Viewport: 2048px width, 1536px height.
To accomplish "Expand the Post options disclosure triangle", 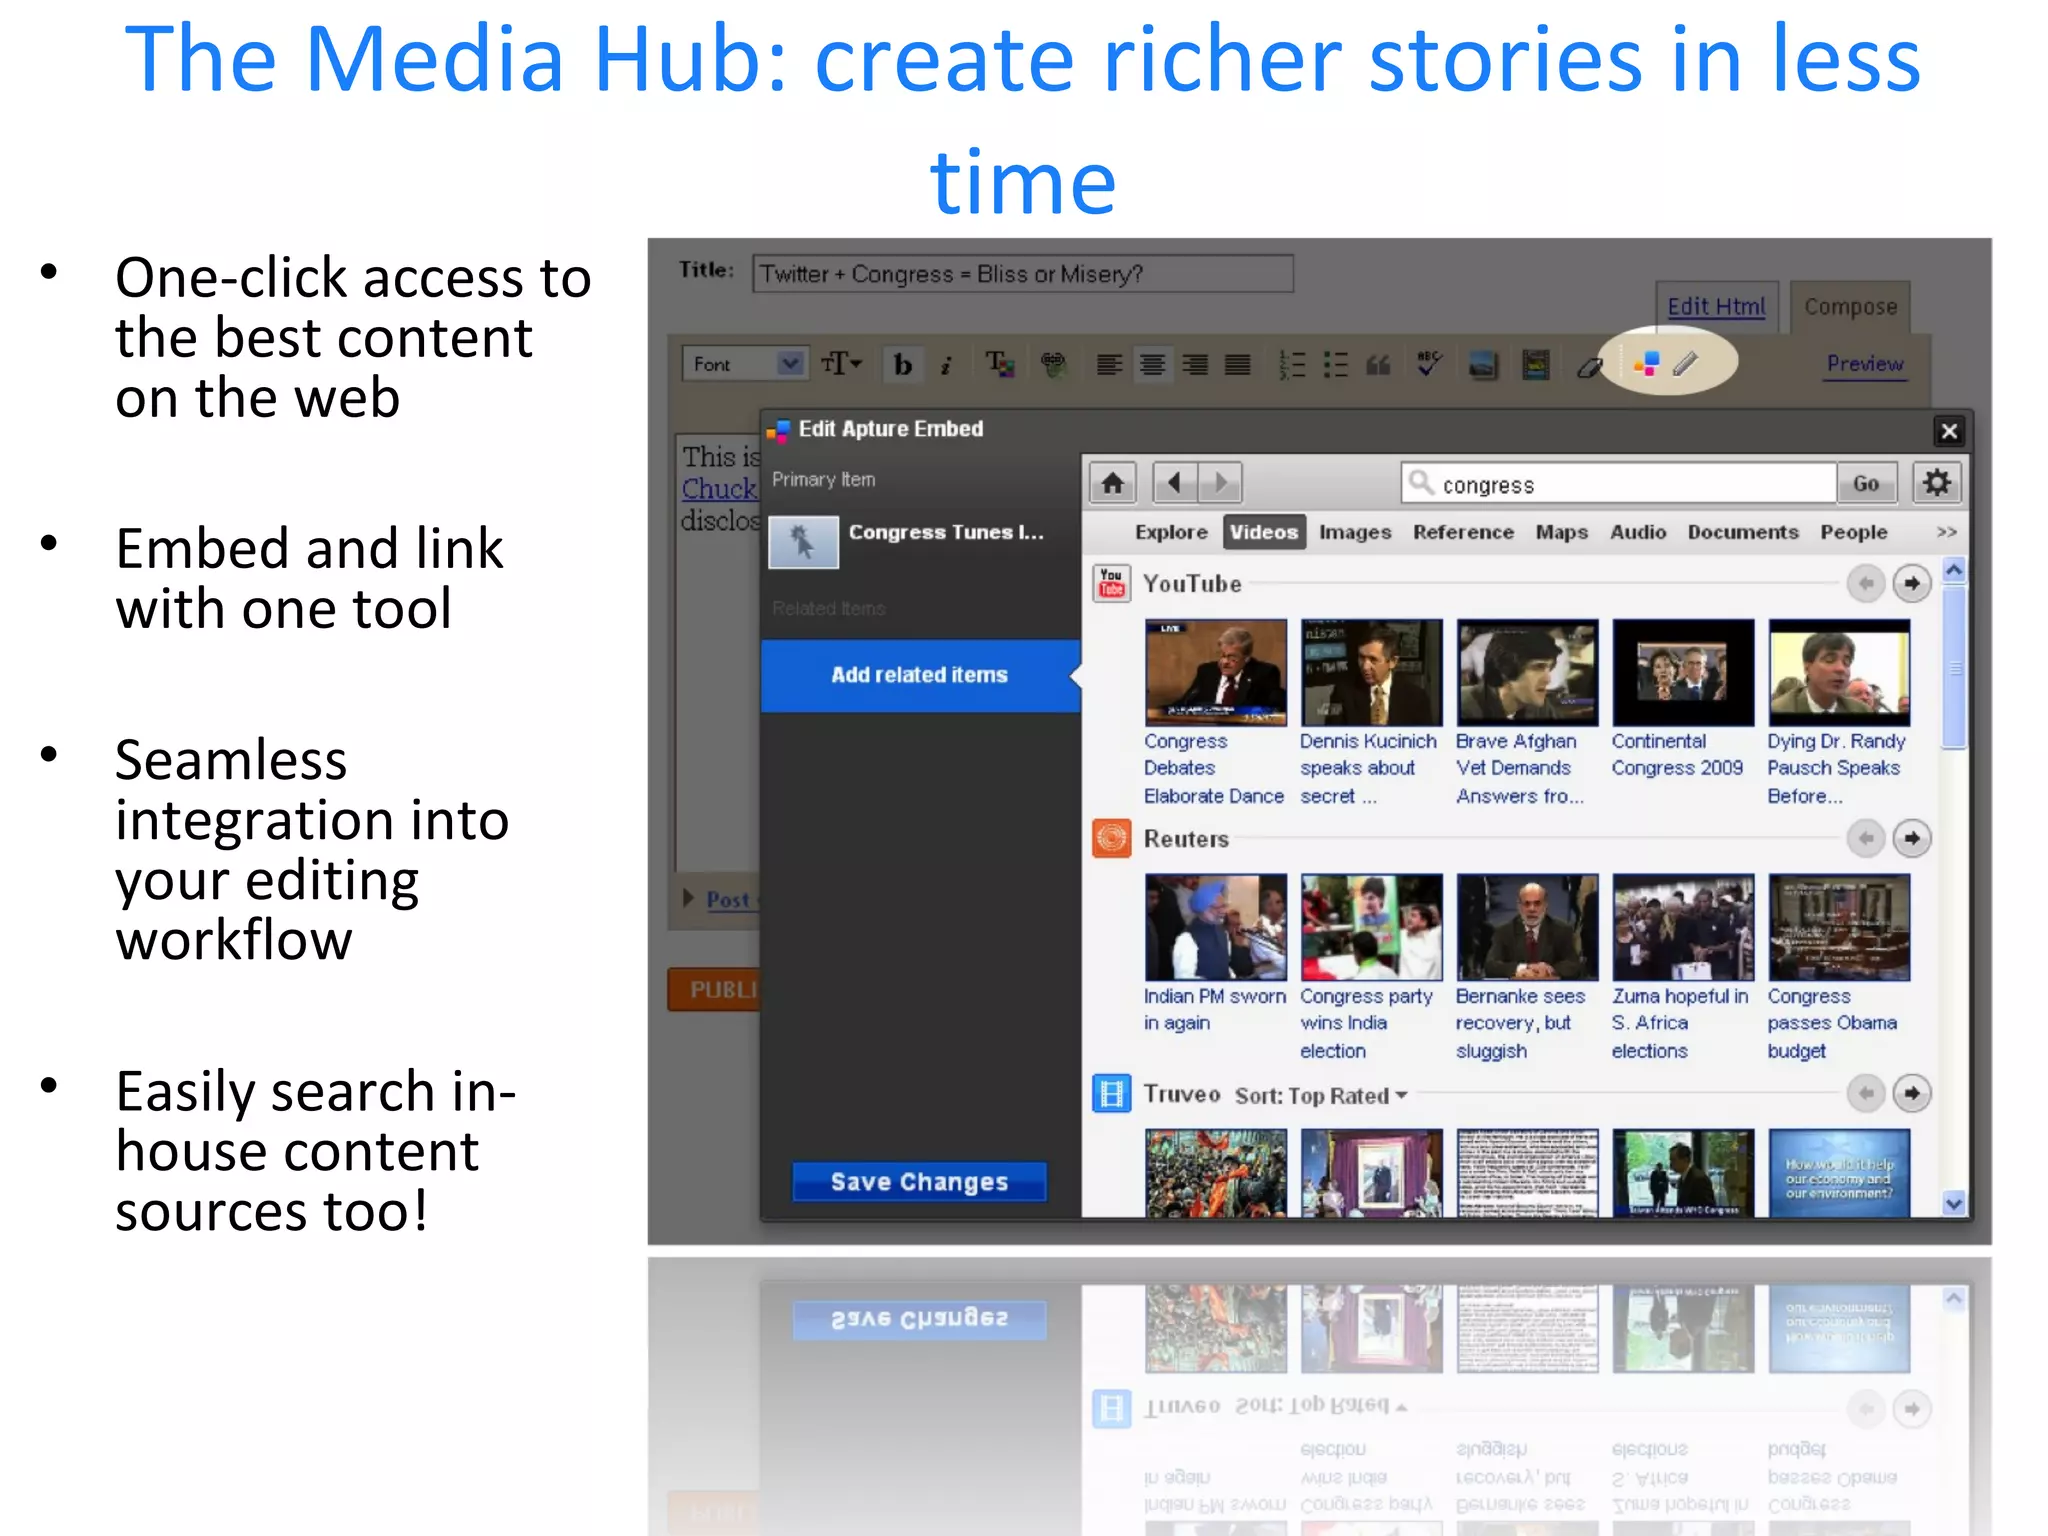I will point(688,898).
